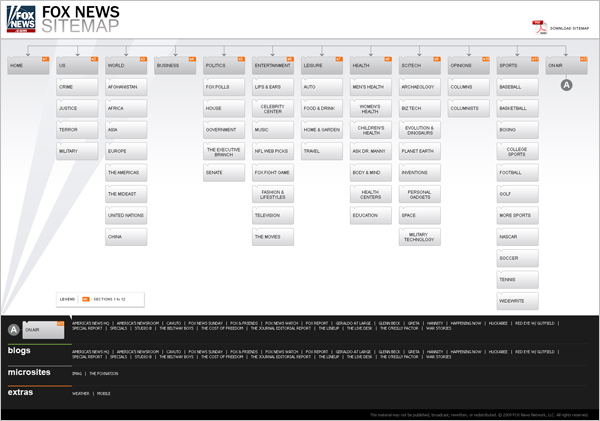Visit FOOD & DRINK under Leisure

(x=322, y=108)
